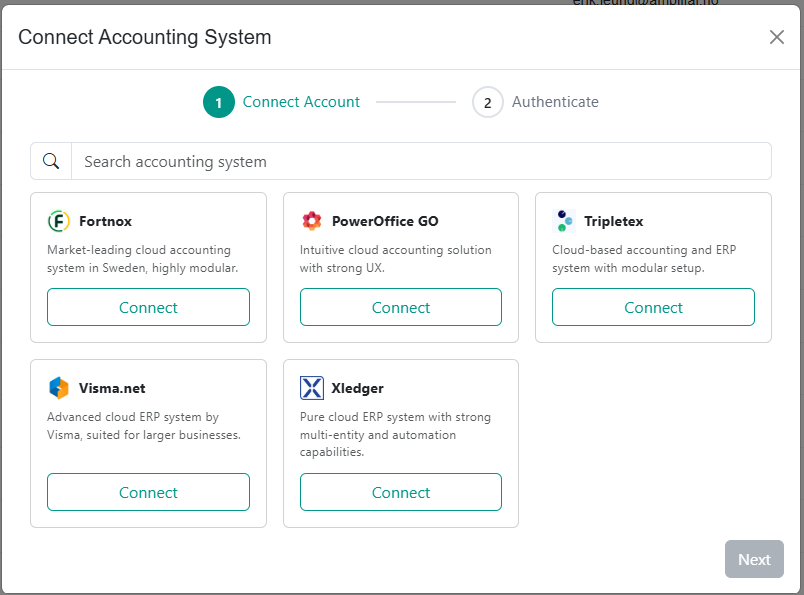
Task: Connect the PowerOffice GO system
Action: pos(401,307)
